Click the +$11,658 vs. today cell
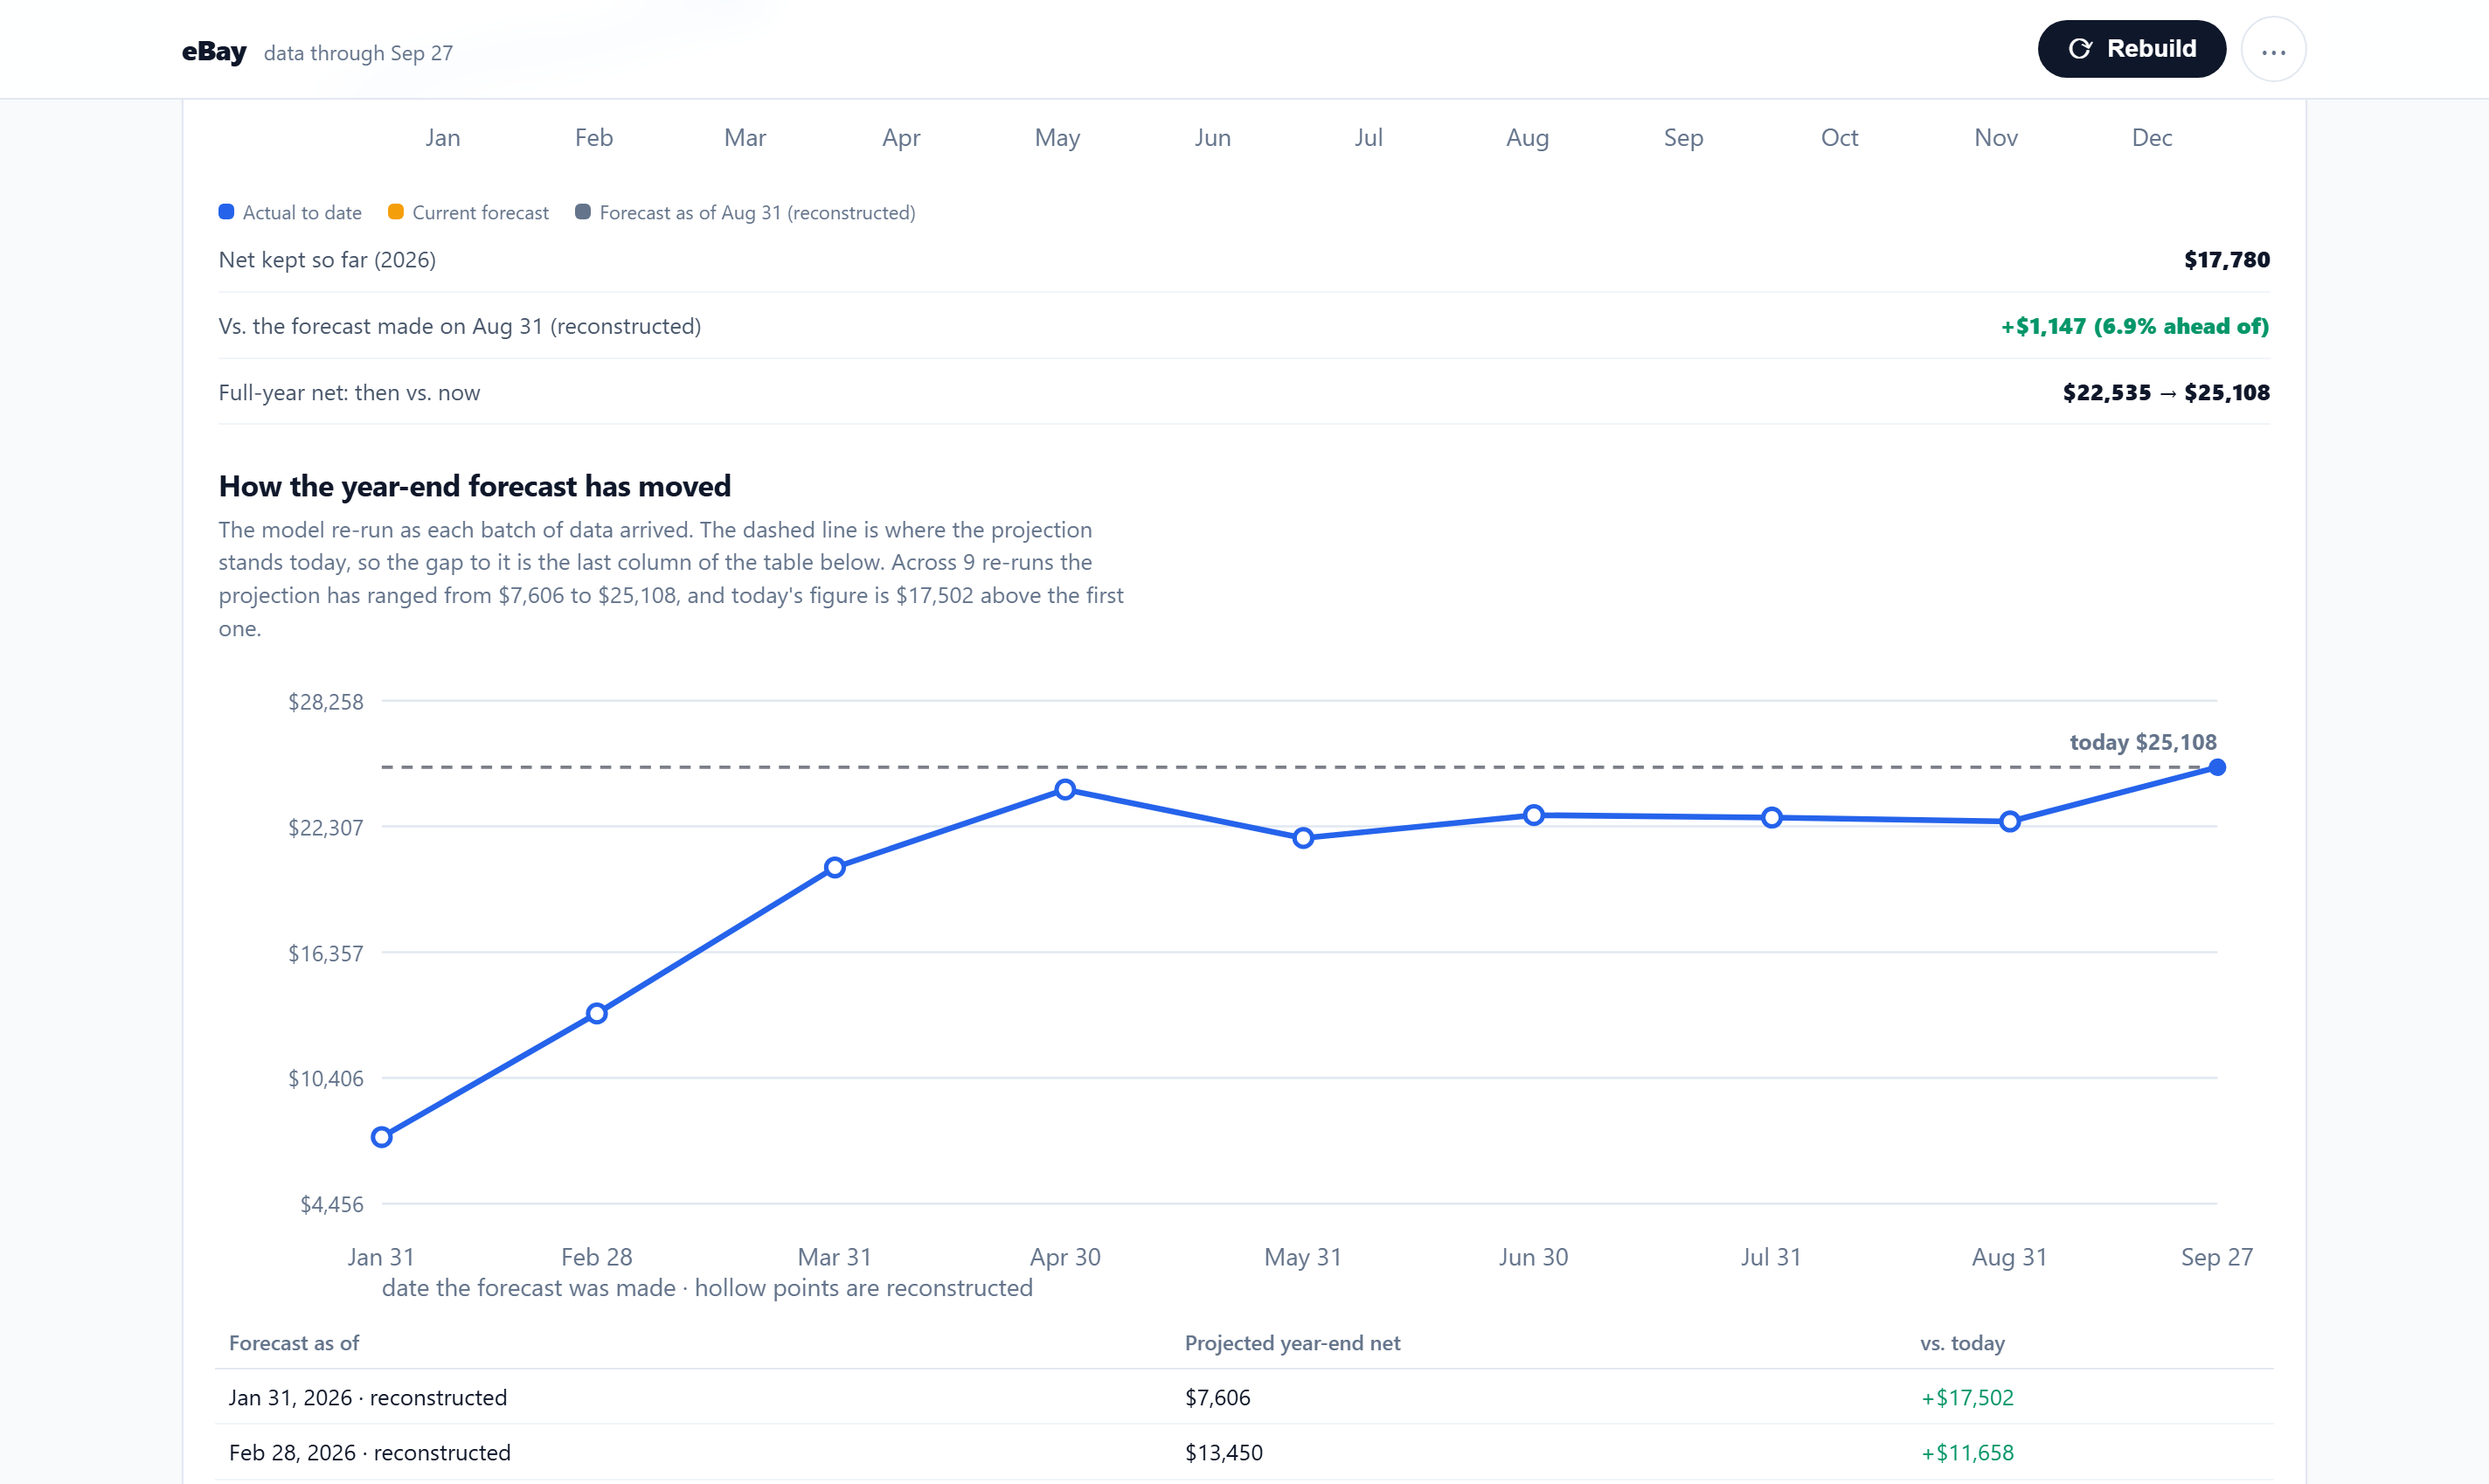The width and height of the screenshot is (2489, 1484). (1967, 1452)
